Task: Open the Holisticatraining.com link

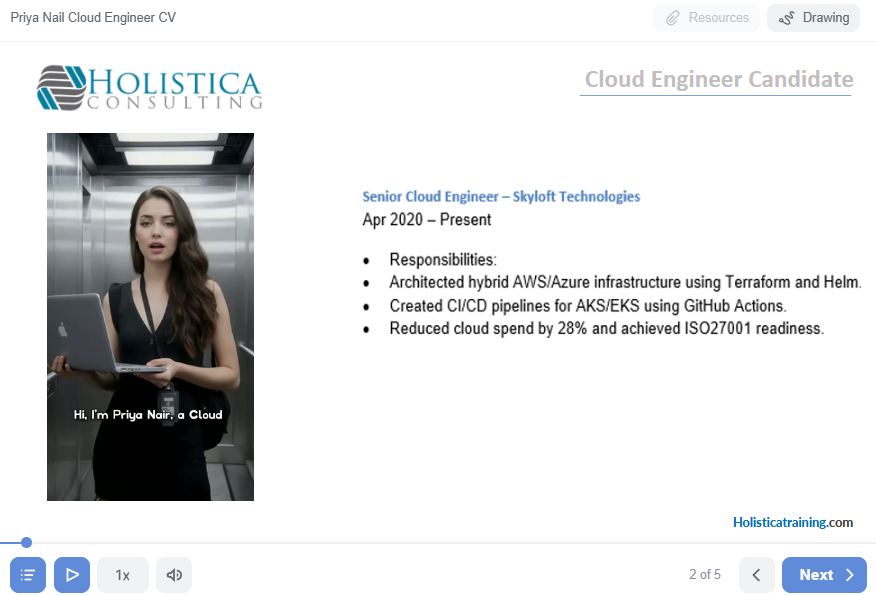Action: (x=793, y=522)
